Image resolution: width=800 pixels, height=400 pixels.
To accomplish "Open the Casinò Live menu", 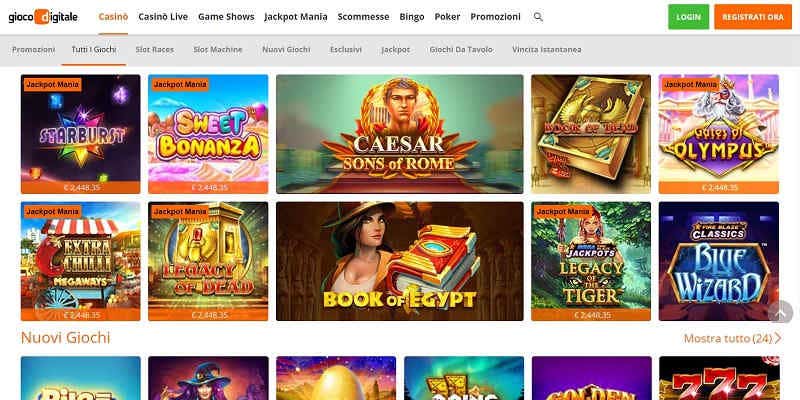I will click(163, 17).
